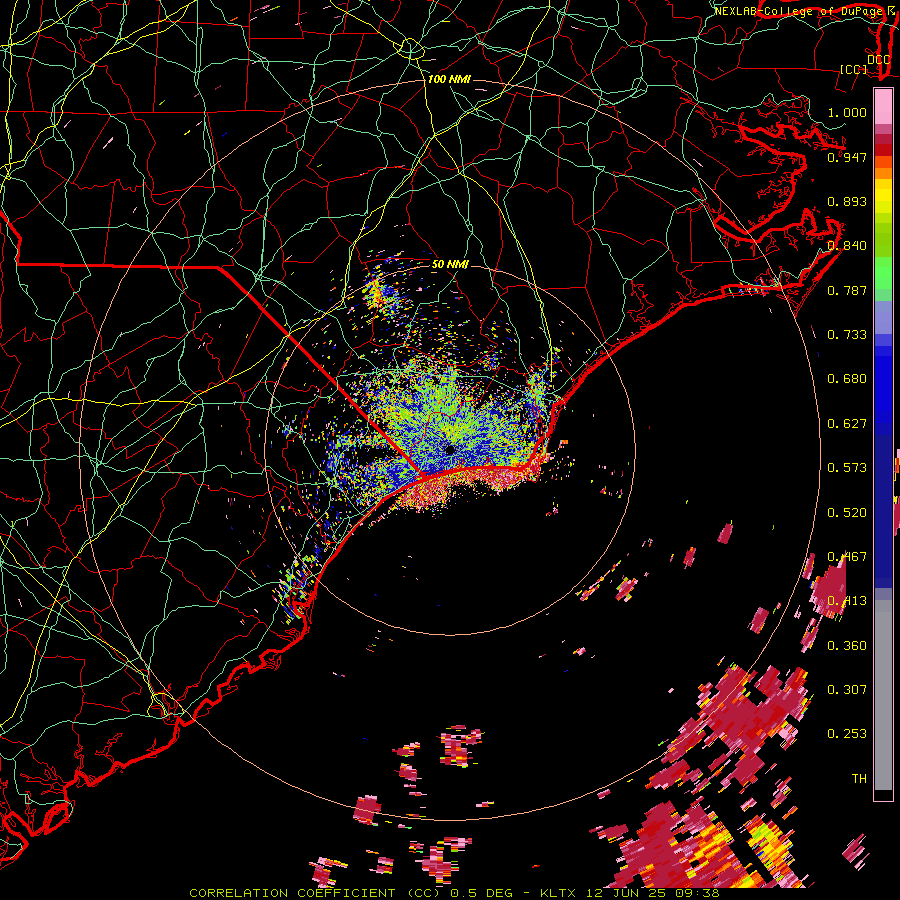Select the 0.680 color scale value

coord(847,379)
